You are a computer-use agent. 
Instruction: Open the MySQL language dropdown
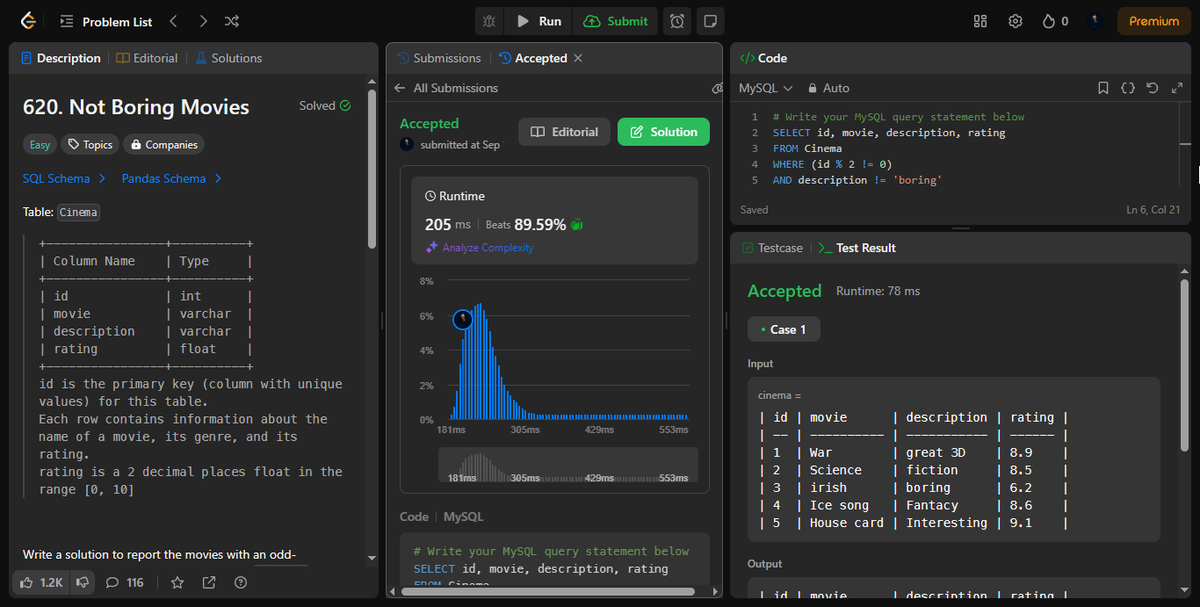(766, 88)
